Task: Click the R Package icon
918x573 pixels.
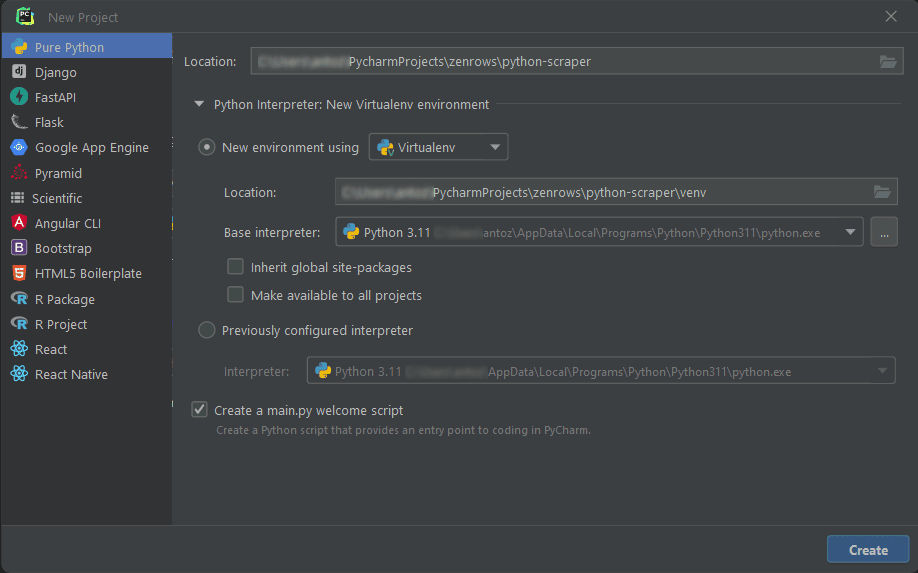Action: click(19, 298)
